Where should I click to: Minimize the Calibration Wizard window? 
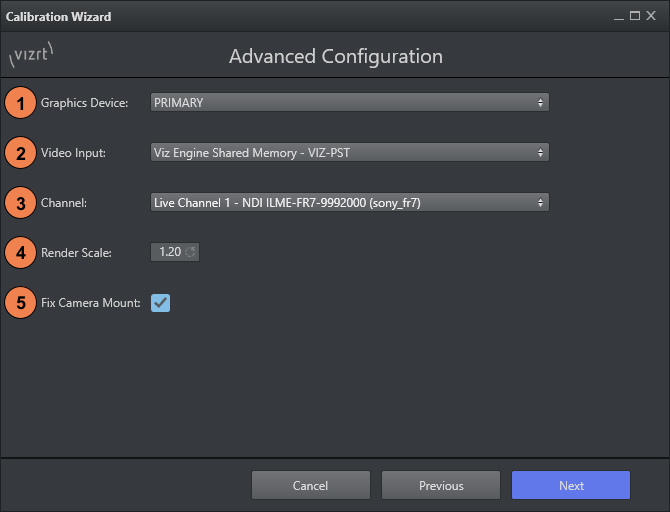tap(620, 16)
